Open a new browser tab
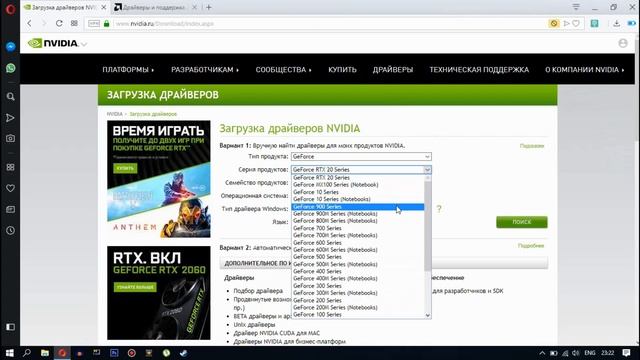 pyautogui.click(x=209, y=7)
